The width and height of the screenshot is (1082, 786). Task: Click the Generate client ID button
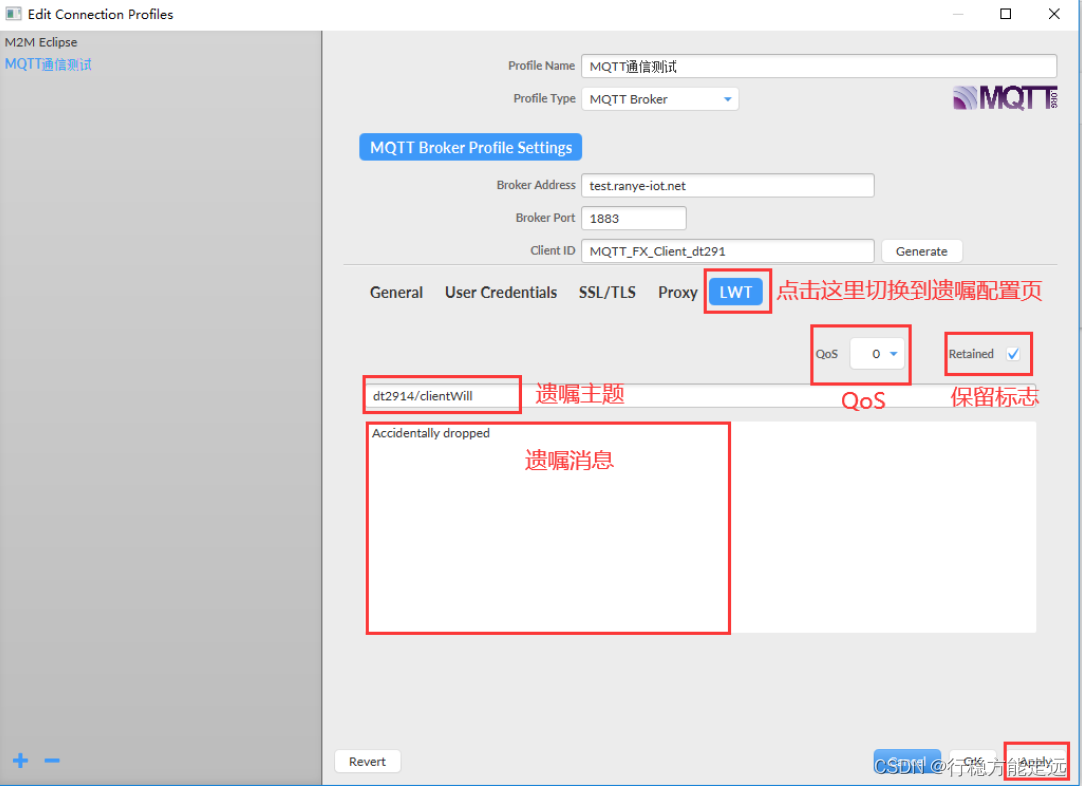pyautogui.click(x=921, y=251)
